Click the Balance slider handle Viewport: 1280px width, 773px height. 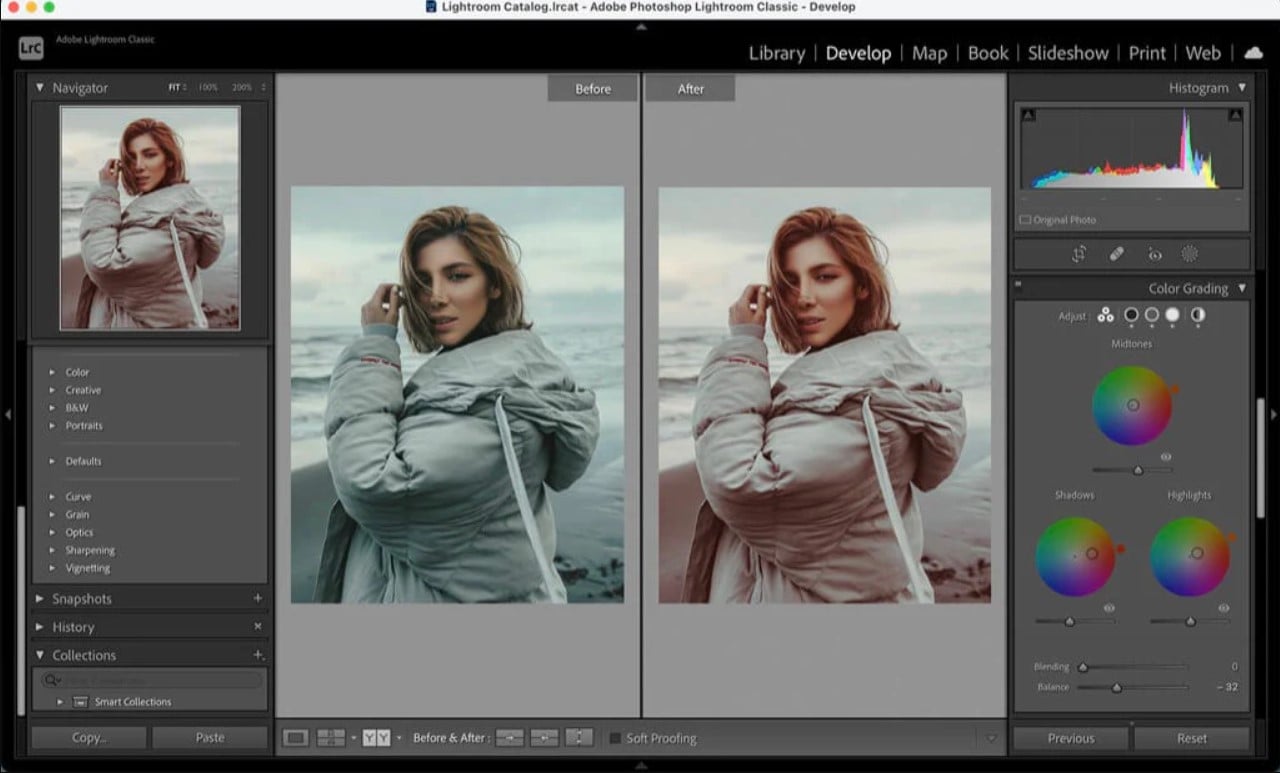coord(1117,688)
